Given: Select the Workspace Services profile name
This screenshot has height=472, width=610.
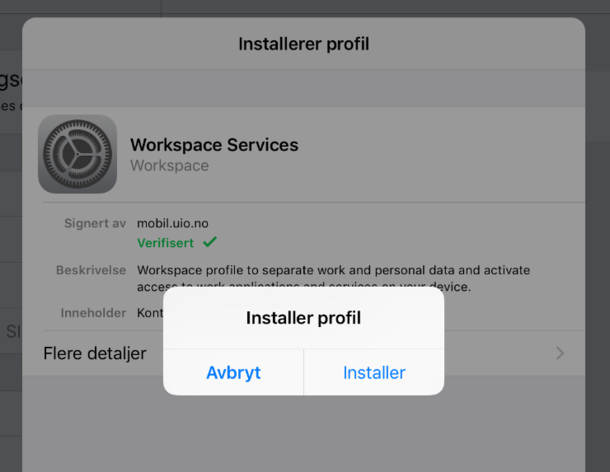Looking at the screenshot, I should pyautogui.click(x=214, y=144).
